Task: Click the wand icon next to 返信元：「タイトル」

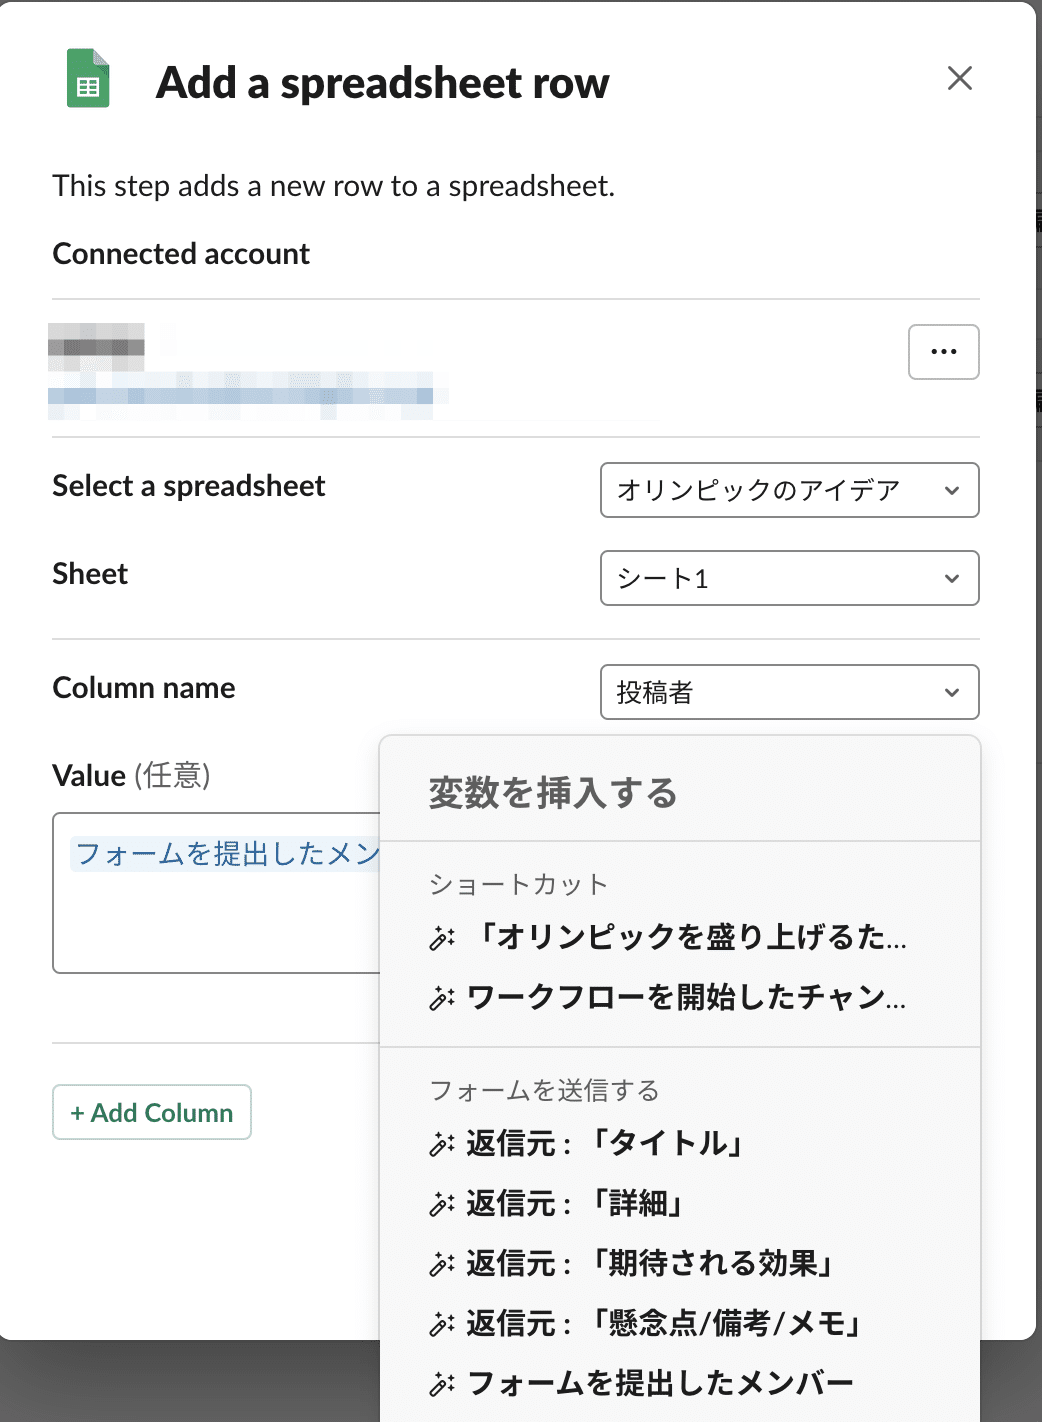Action: pyautogui.click(x=439, y=1144)
